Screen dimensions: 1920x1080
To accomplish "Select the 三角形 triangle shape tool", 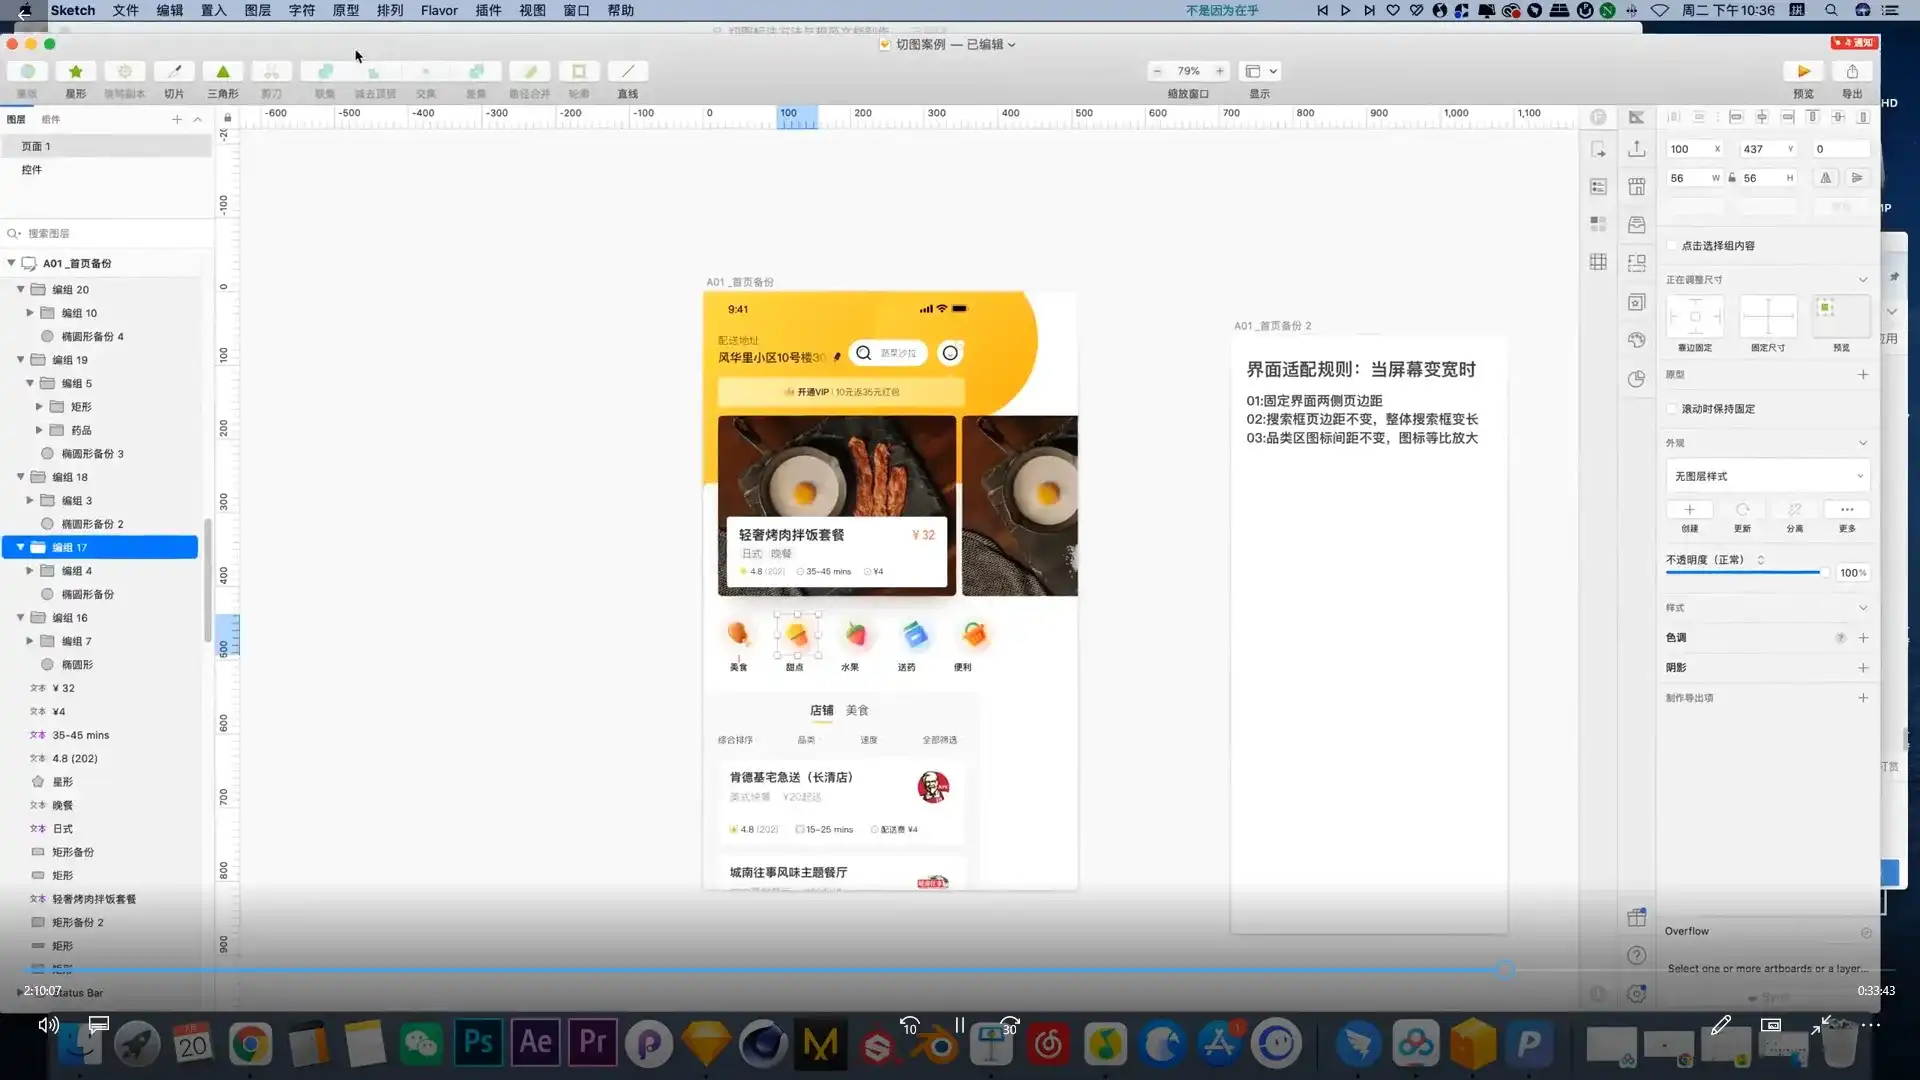I will 222,71.
